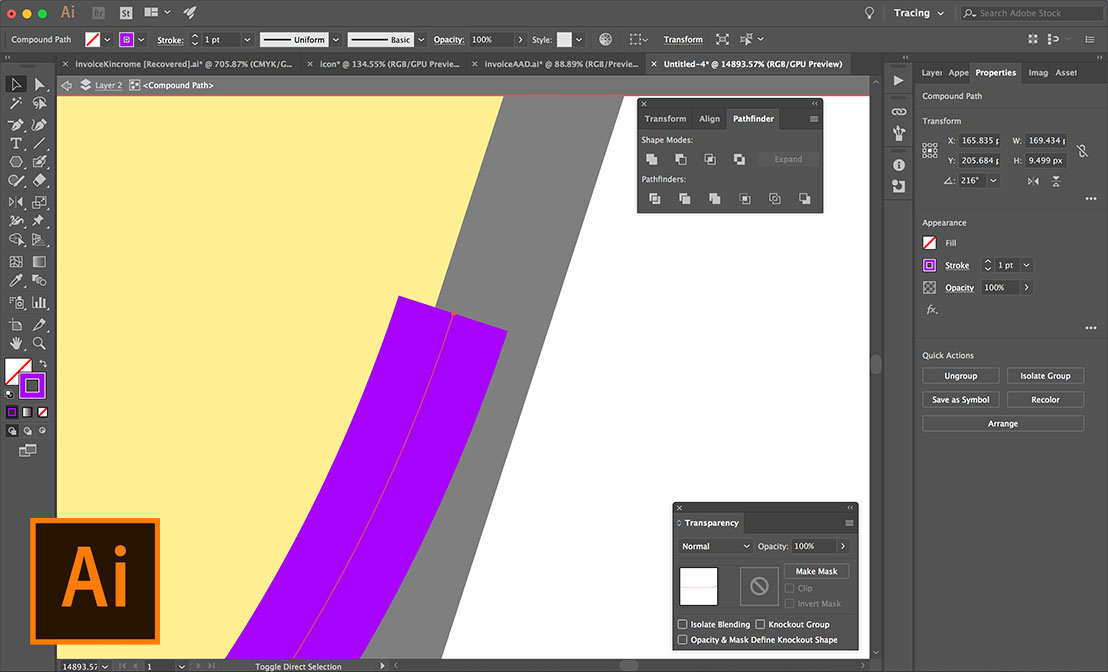Select the Type tool

click(16, 143)
